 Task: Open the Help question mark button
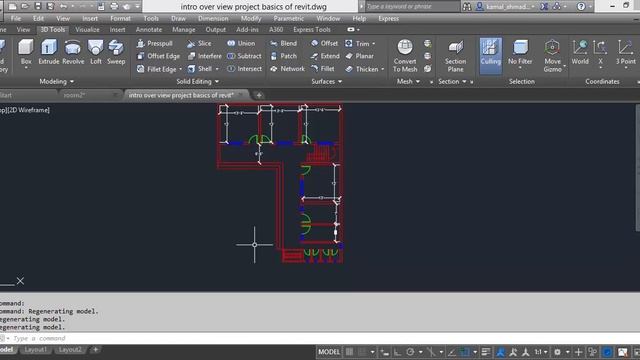581,6
